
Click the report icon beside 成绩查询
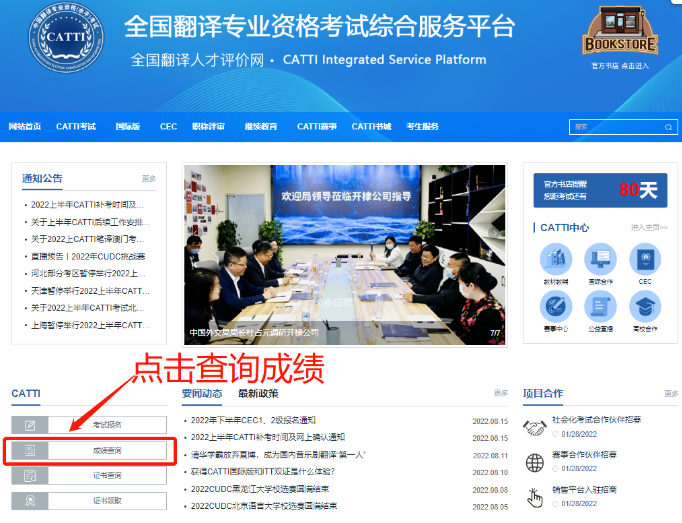coord(30,450)
